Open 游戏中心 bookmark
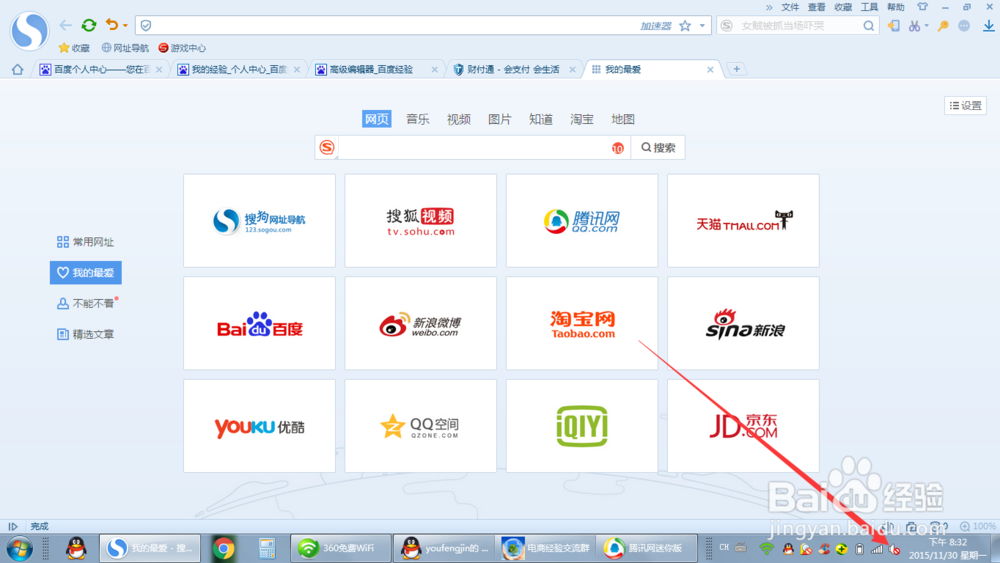 tap(182, 48)
